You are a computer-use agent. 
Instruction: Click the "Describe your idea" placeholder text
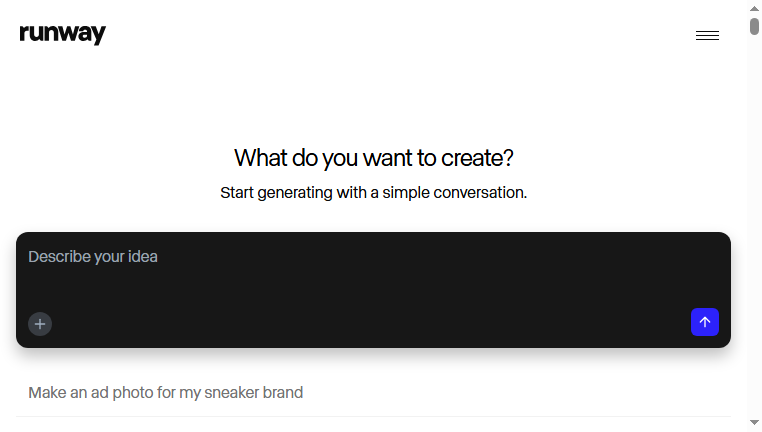tap(93, 257)
